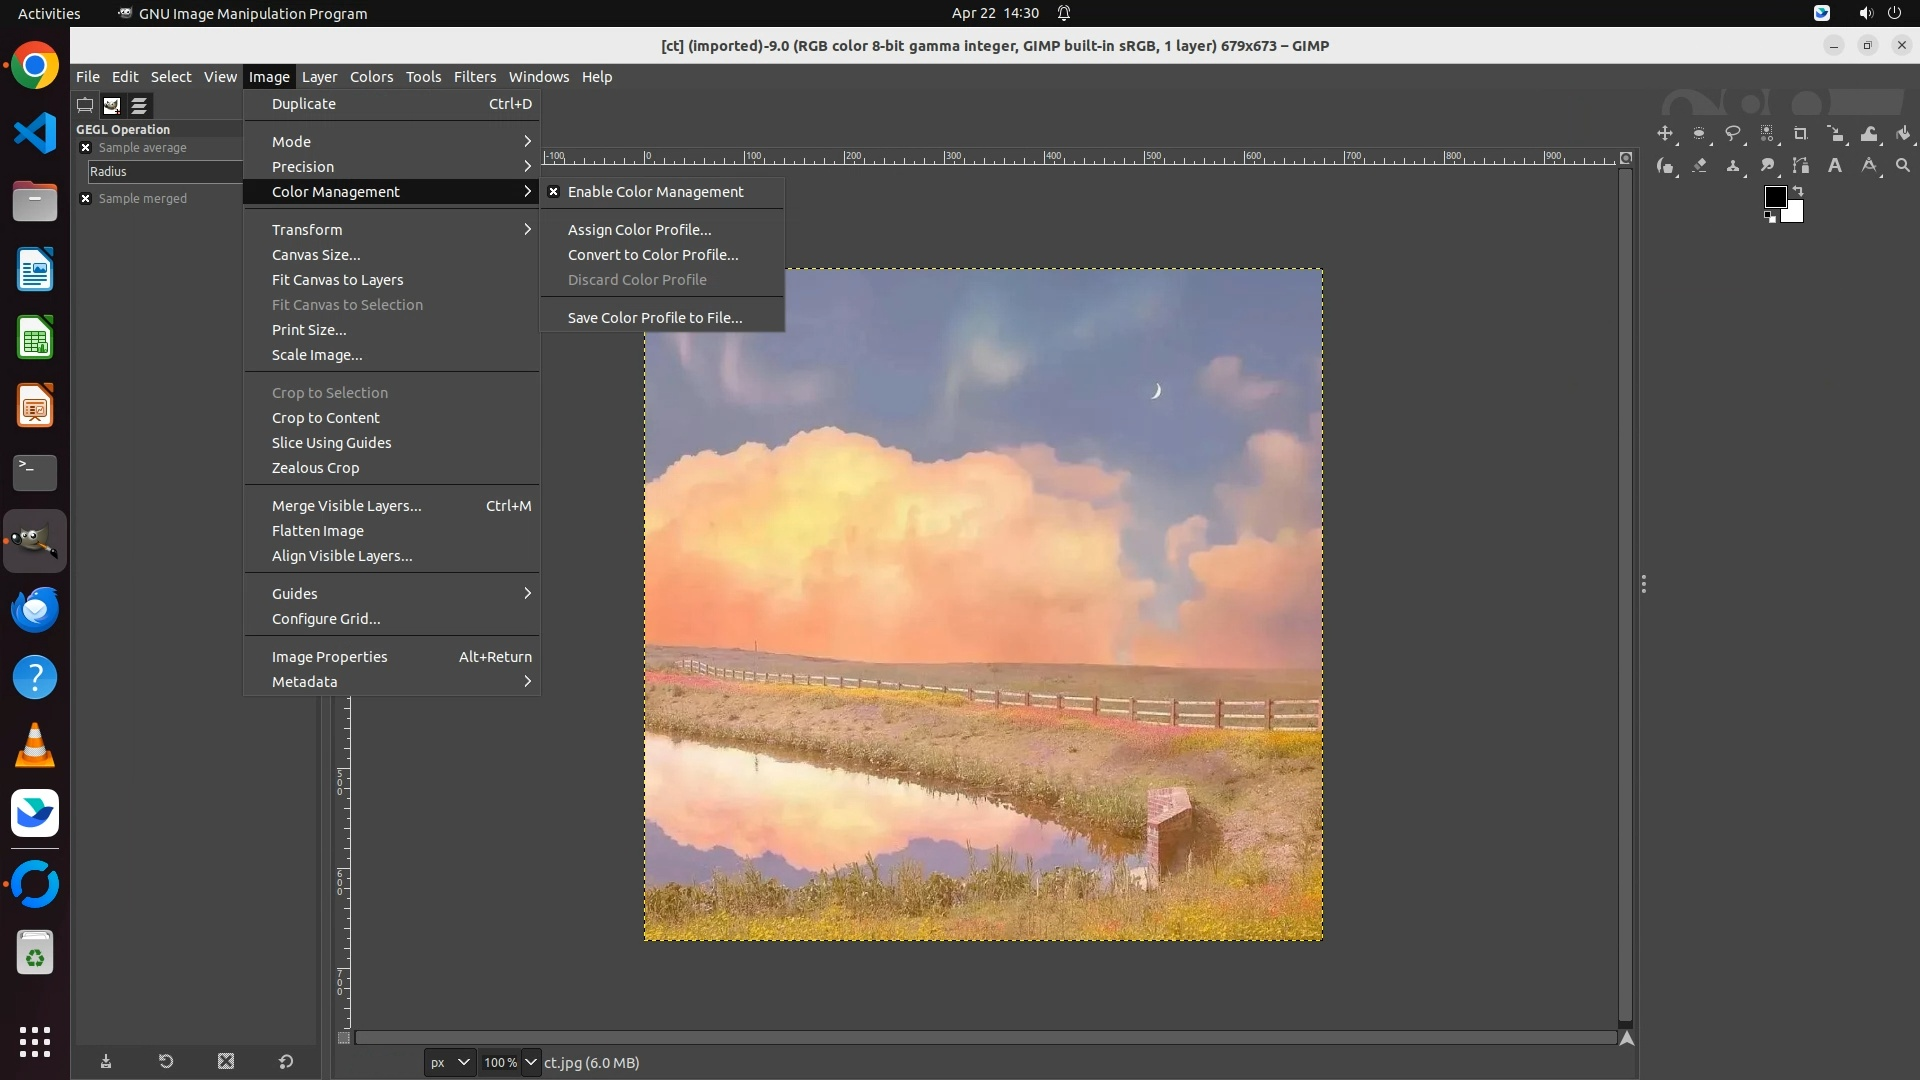Select the Move tool

tap(1665, 134)
